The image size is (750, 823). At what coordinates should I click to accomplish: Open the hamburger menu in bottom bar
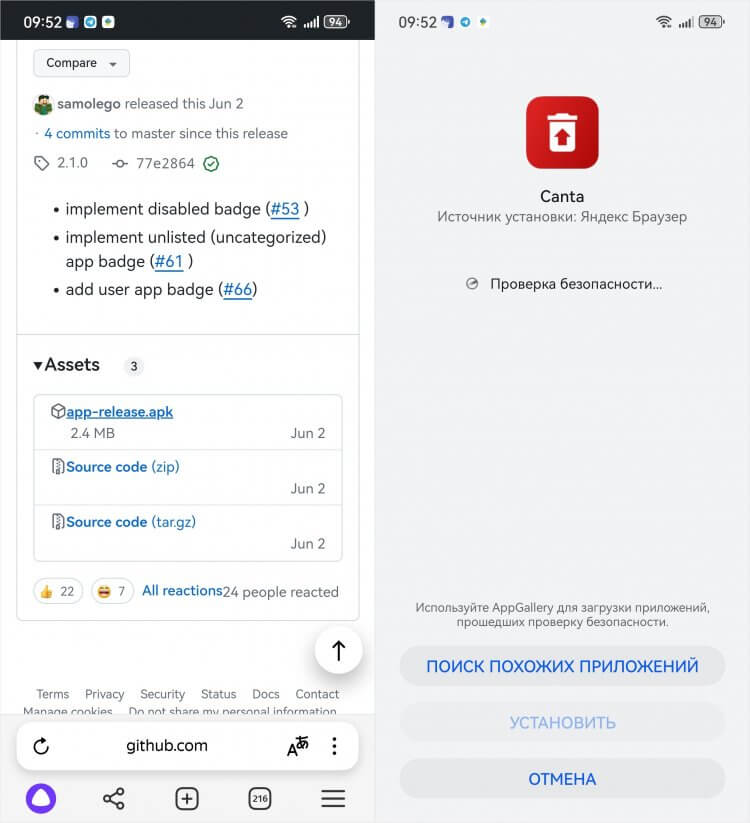coord(333,798)
